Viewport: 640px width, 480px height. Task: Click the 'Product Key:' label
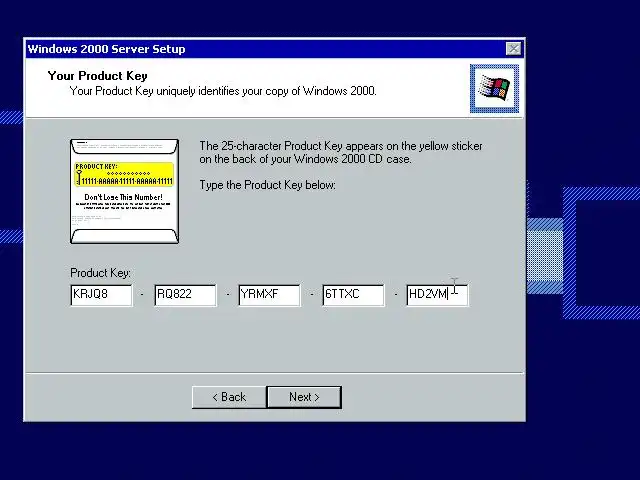(x=100, y=273)
